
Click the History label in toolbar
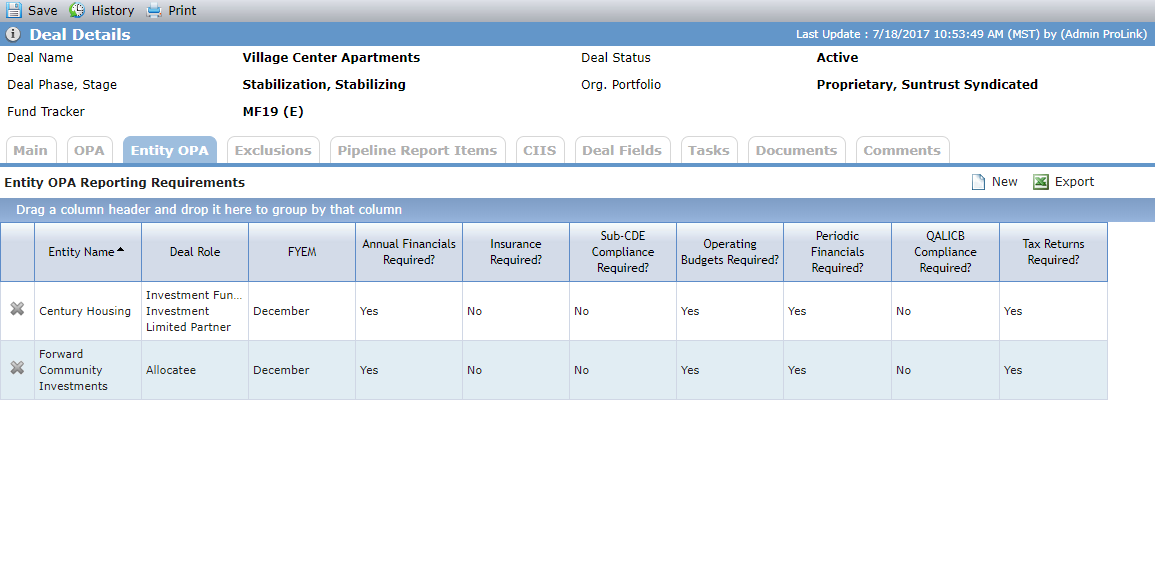pos(113,11)
